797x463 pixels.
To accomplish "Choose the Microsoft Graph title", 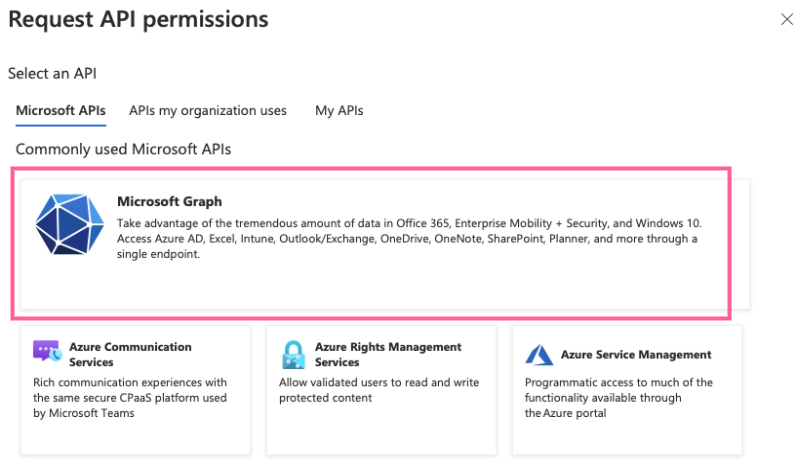I will pos(170,202).
